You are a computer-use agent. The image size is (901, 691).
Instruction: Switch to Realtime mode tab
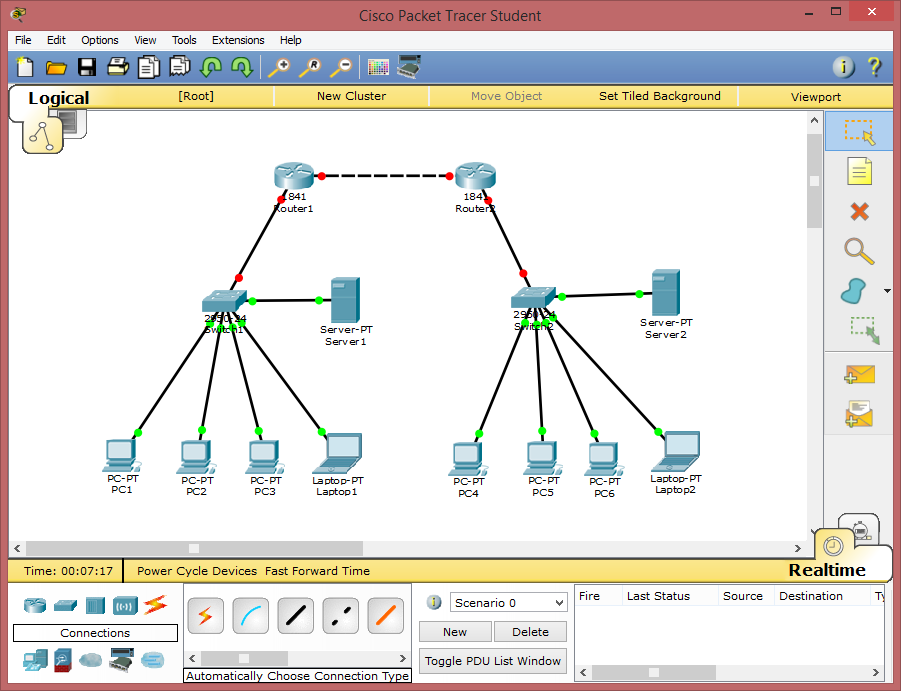tap(827, 570)
